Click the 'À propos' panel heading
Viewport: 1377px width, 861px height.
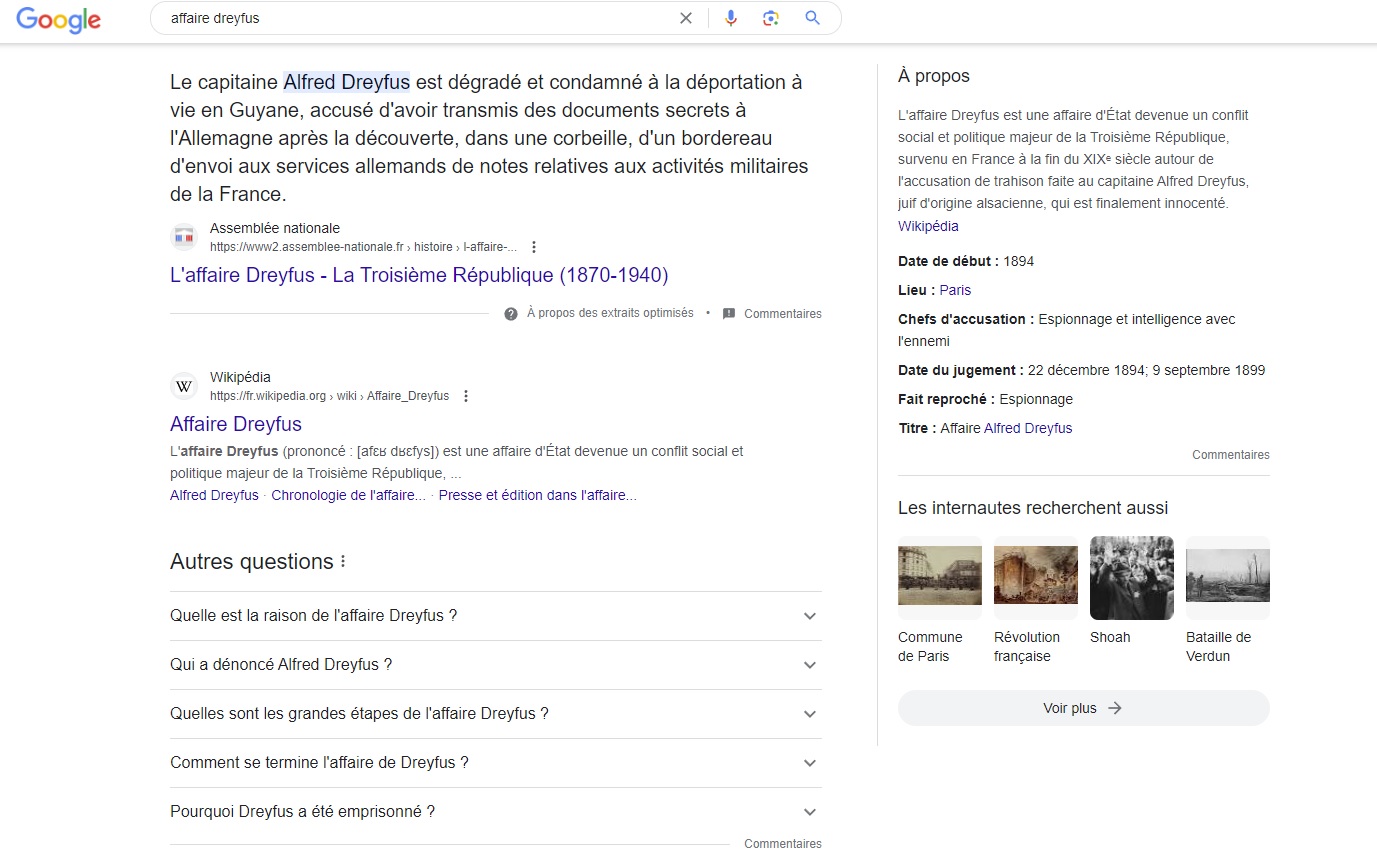tap(934, 76)
